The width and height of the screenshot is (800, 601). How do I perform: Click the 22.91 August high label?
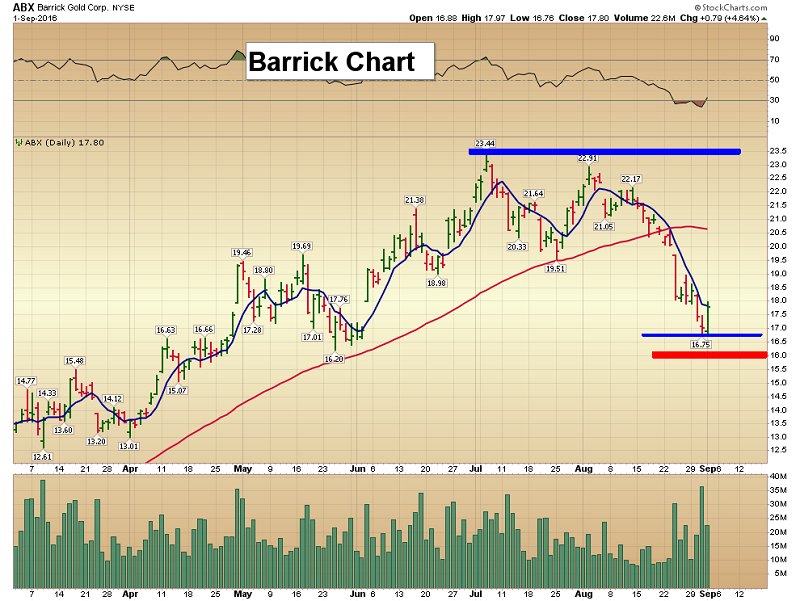click(587, 158)
